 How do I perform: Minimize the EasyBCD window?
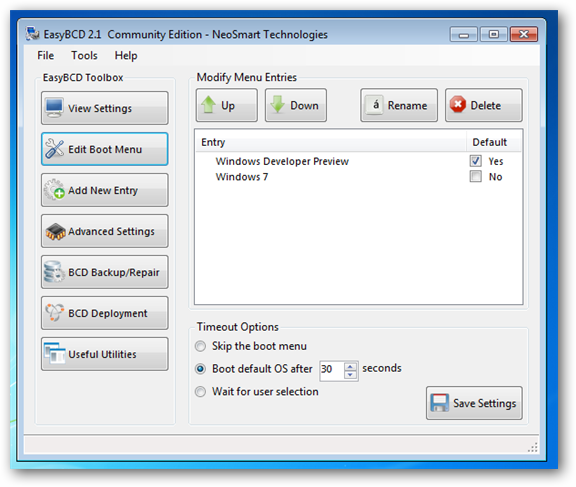[464, 35]
